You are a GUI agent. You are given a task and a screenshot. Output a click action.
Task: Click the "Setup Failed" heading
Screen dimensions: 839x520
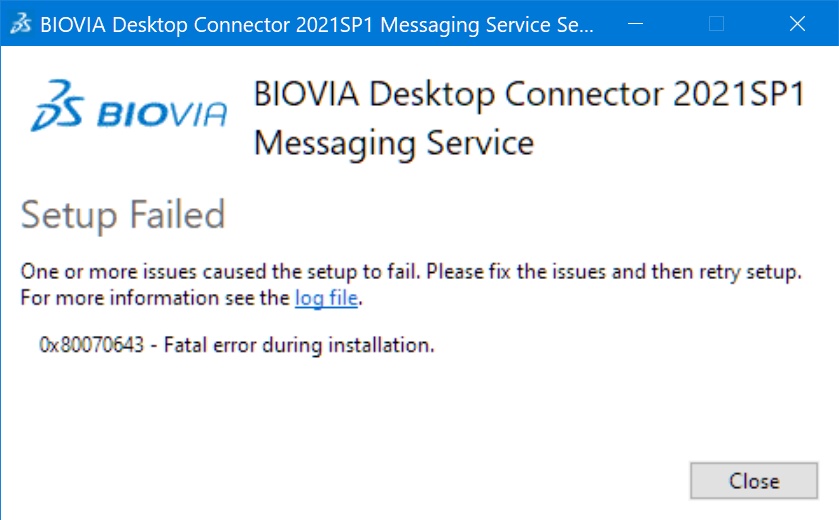[x=123, y=215]
